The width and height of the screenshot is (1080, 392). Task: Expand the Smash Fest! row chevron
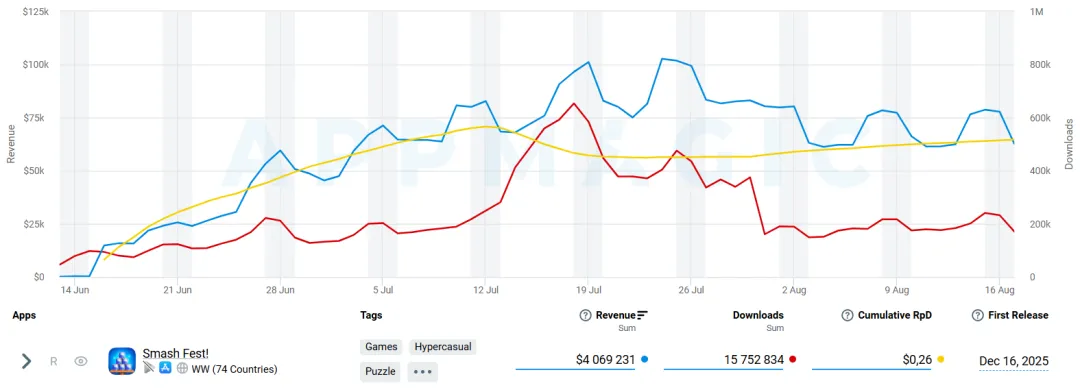(x=26, y=361)
